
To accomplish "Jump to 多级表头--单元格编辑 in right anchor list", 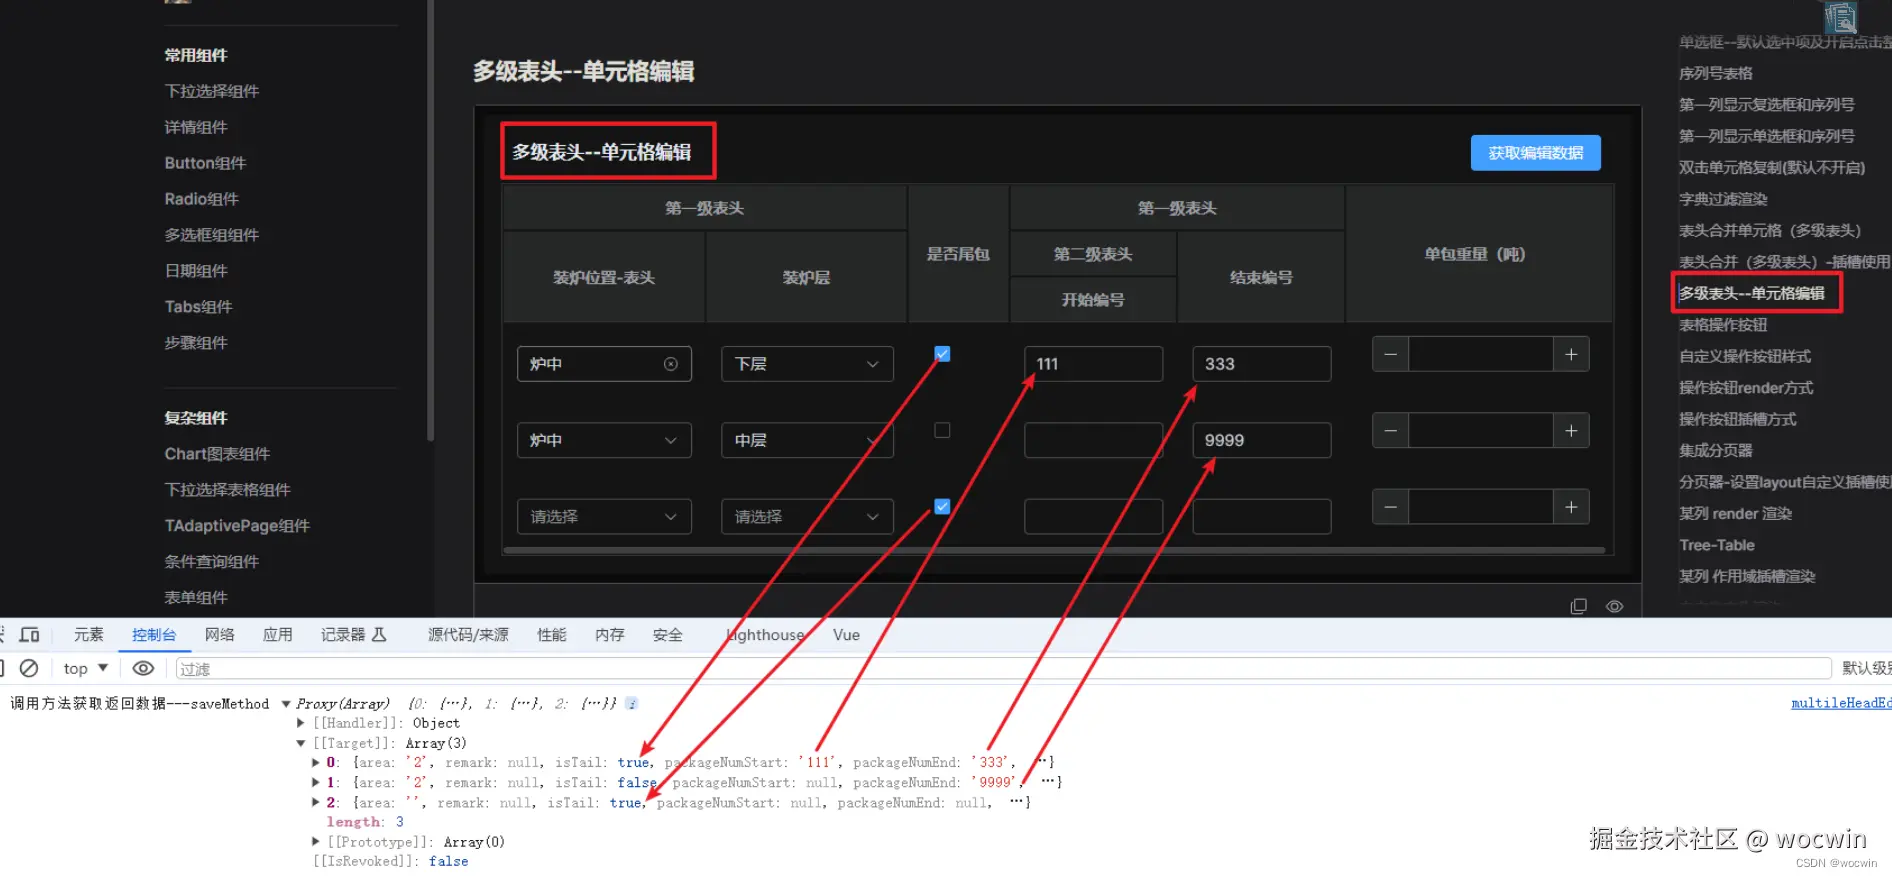I will tap(1751, 293).
